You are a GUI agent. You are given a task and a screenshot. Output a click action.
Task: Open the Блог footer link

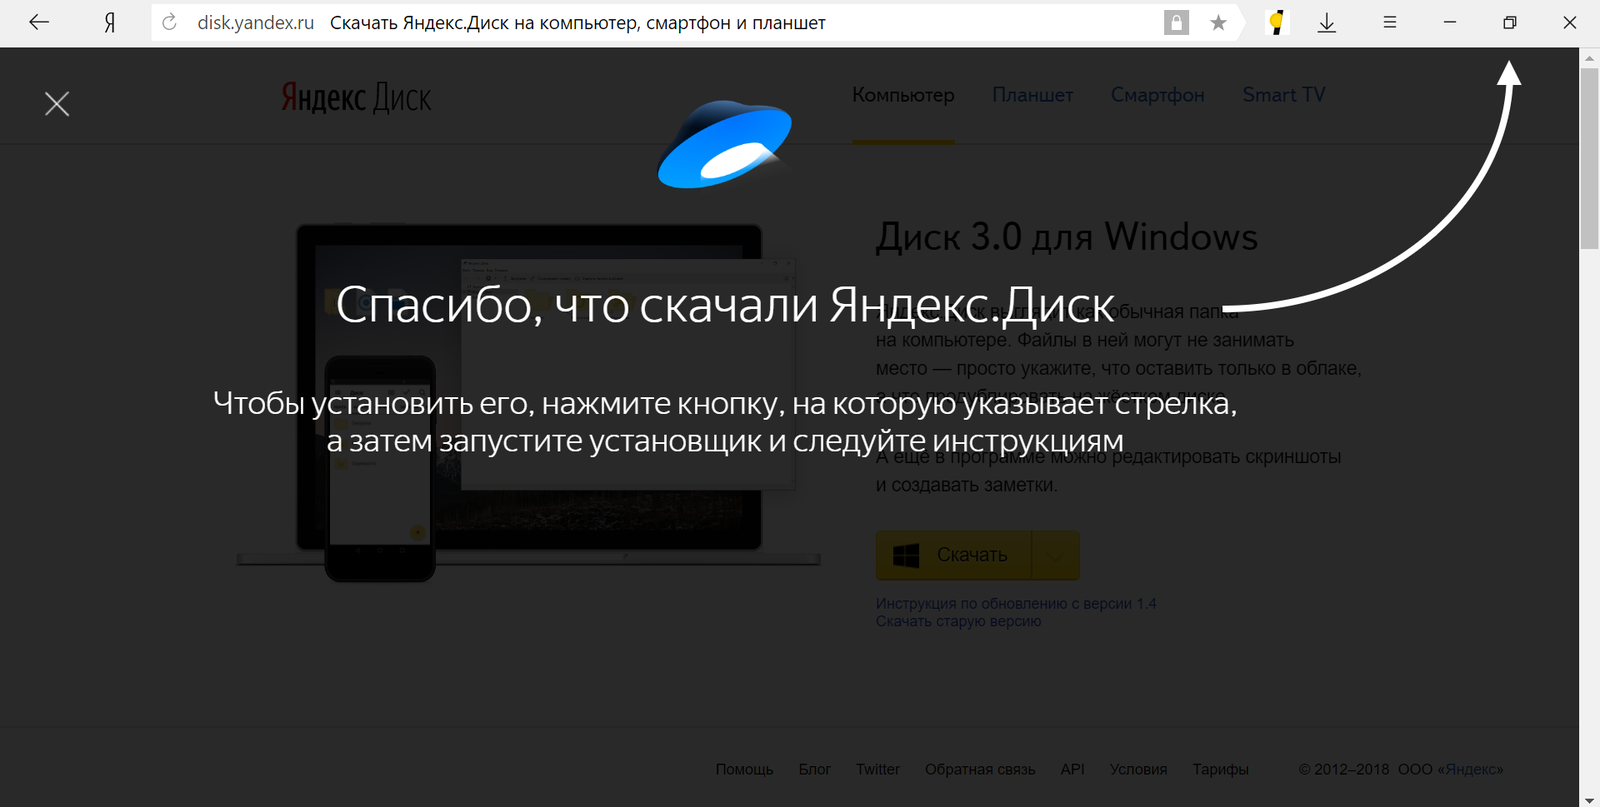tap(815, 769)
